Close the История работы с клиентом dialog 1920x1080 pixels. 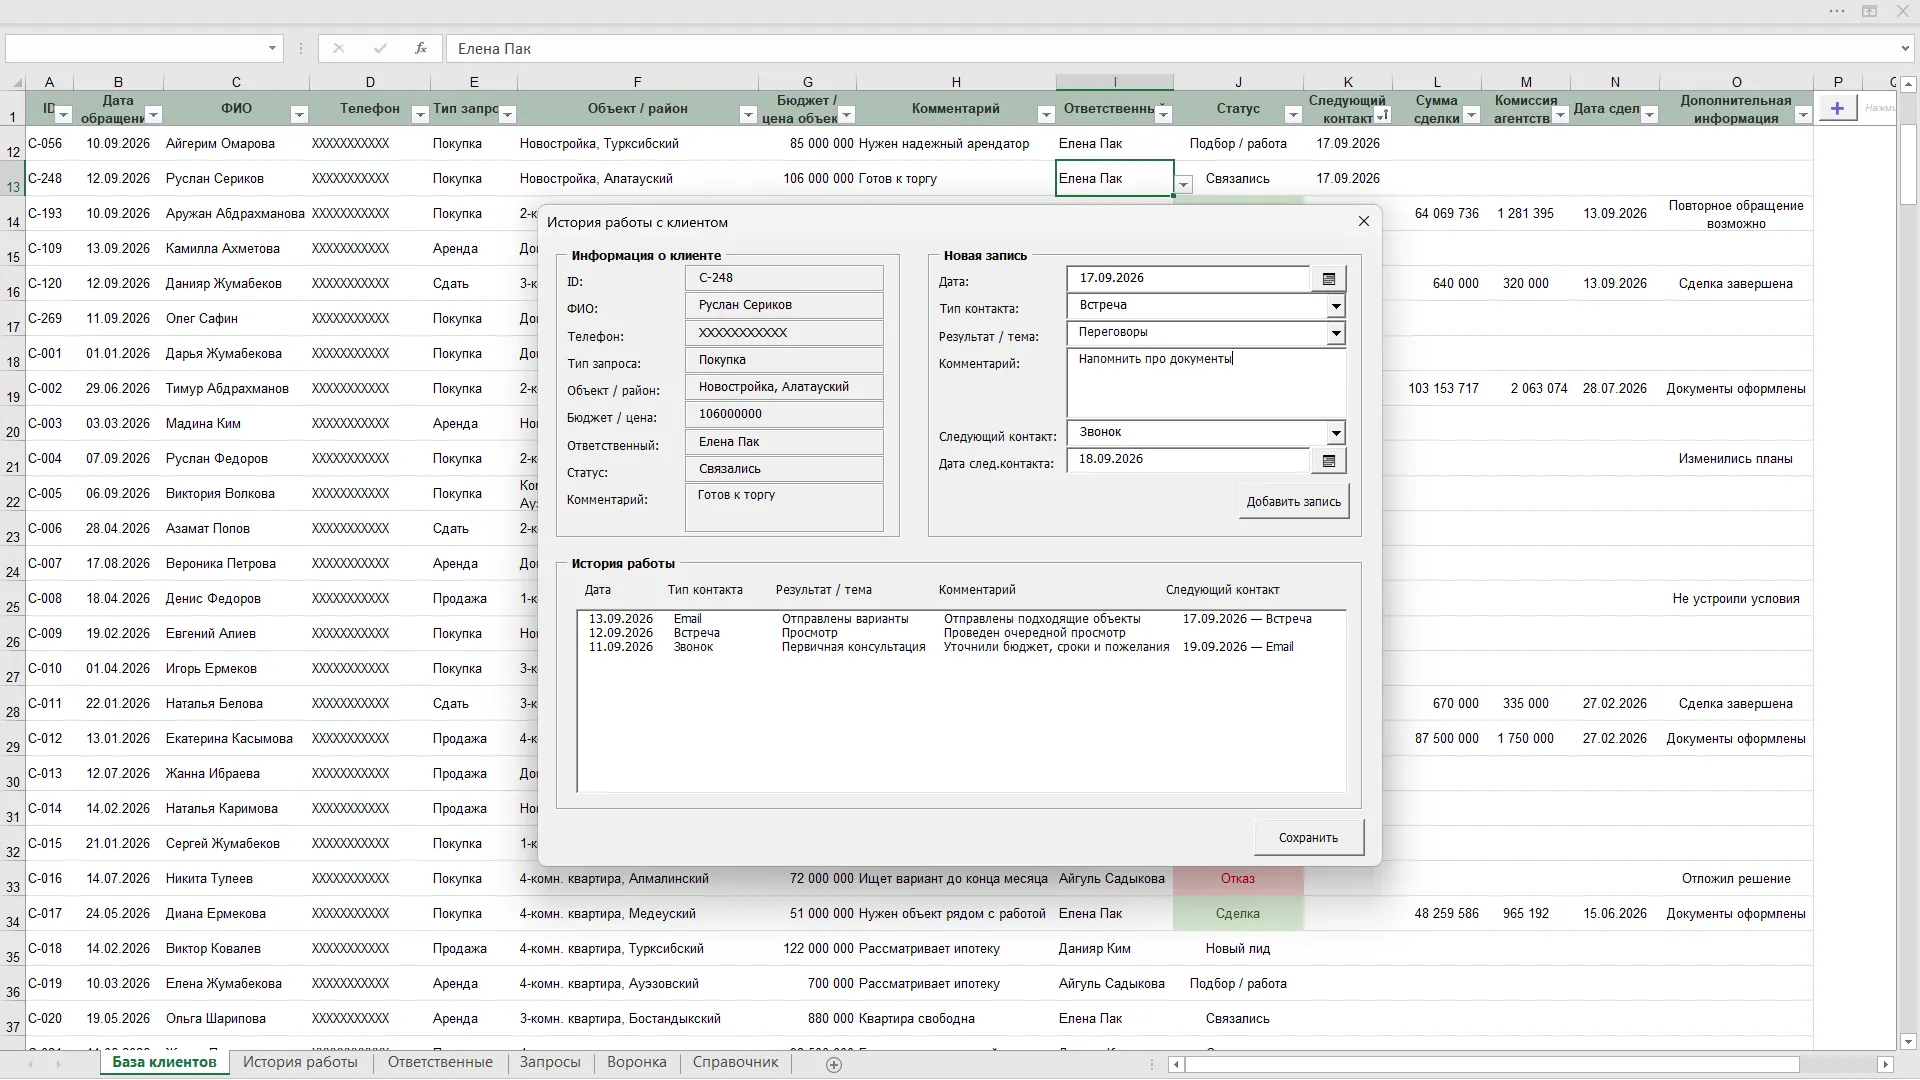[x=1364, y=221]
